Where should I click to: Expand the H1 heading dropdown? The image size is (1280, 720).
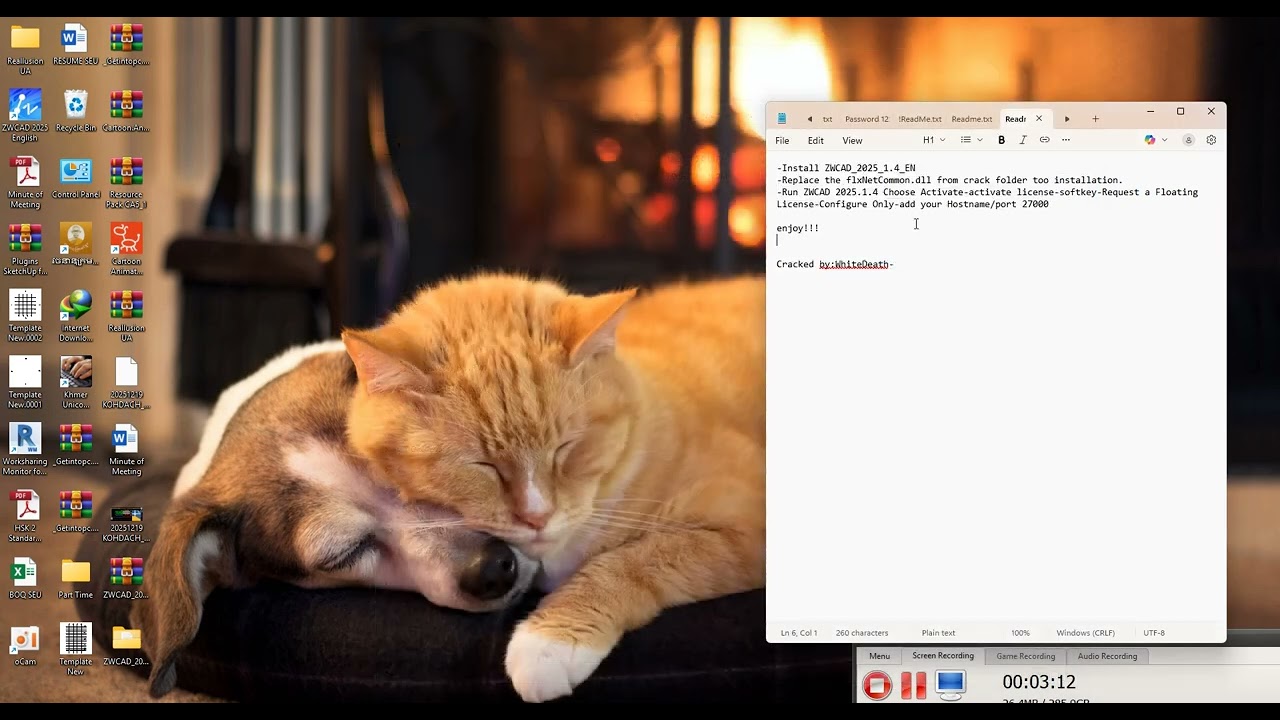click(934, 140)
